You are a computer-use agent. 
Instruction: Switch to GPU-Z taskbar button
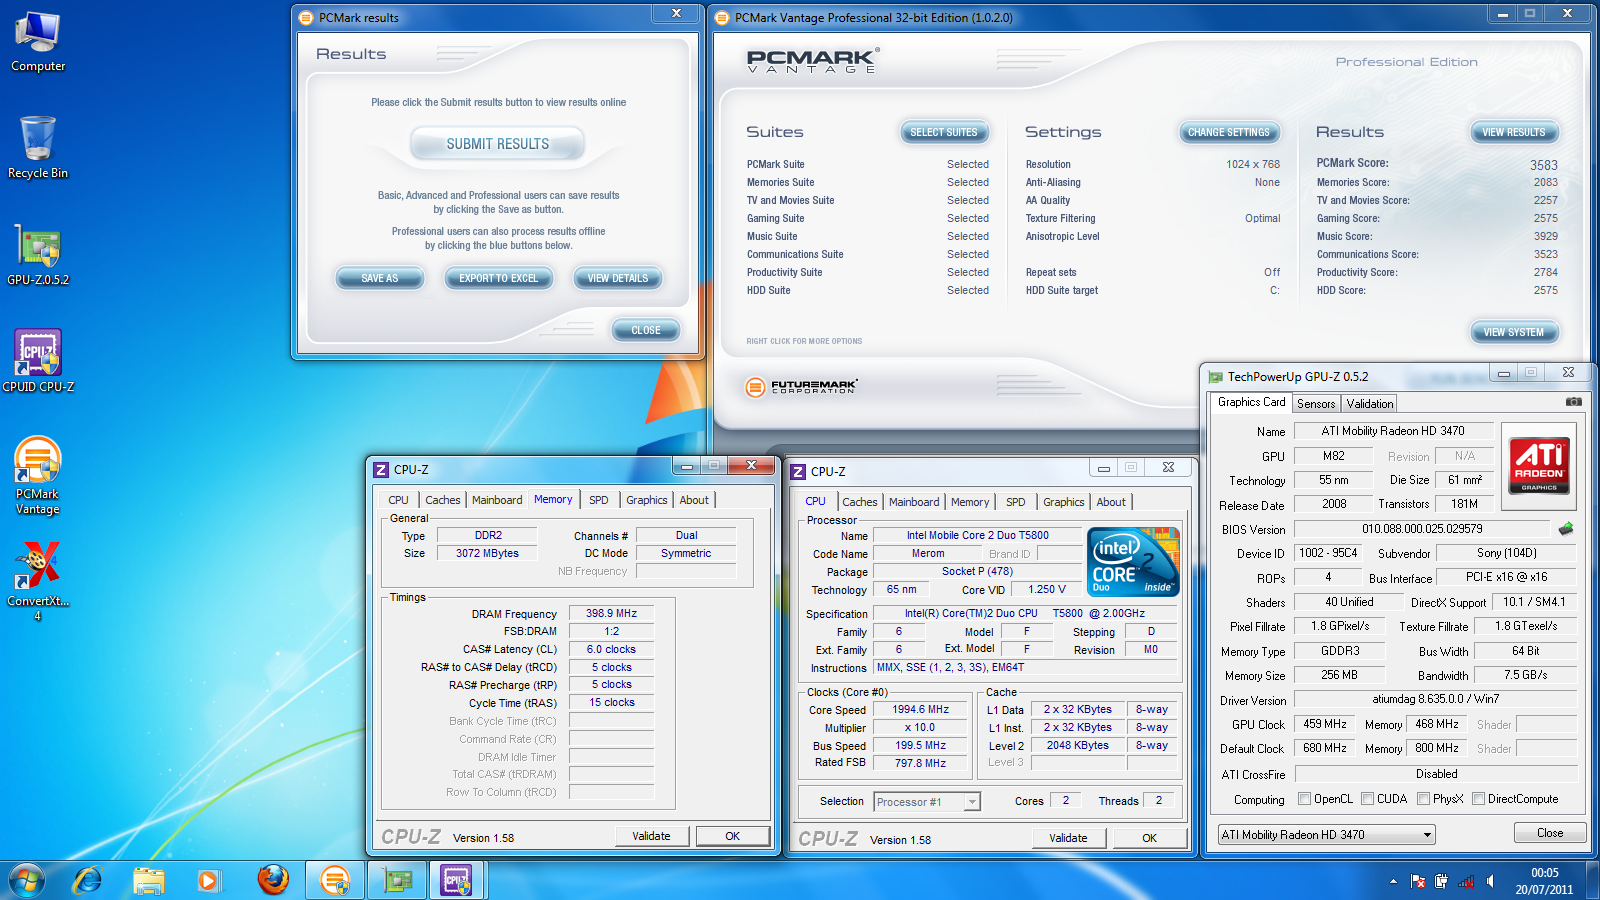pyautogui.click(x=397, y=880)
